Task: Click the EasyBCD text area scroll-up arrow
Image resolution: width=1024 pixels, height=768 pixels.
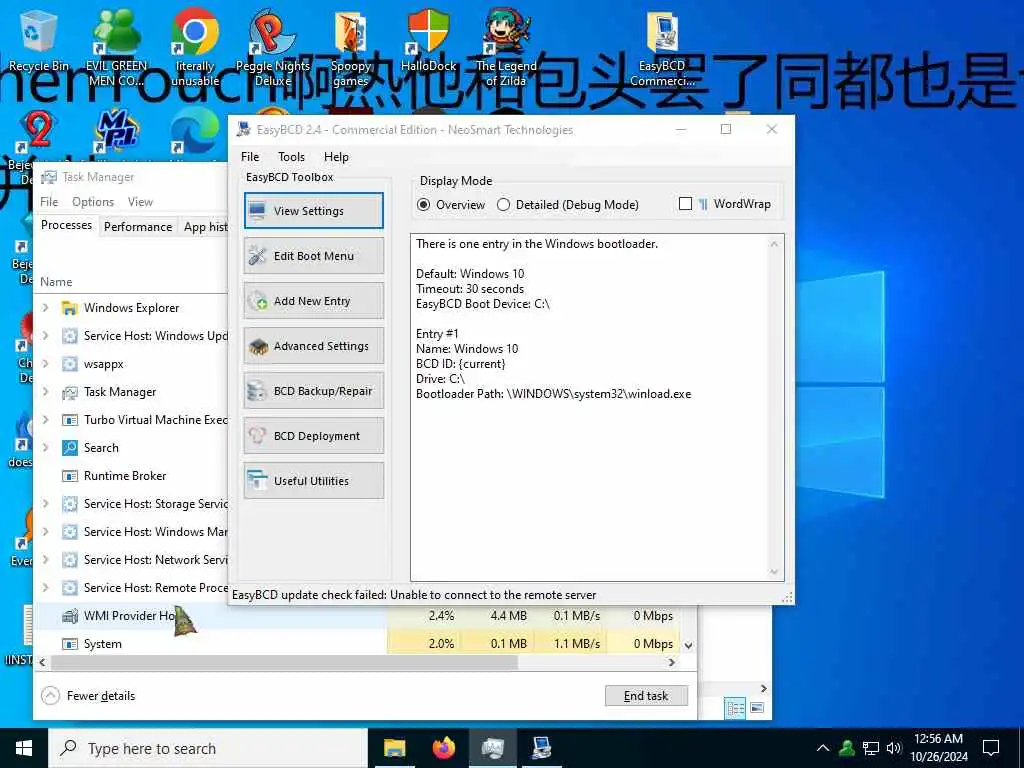Action: click(774, 244)
